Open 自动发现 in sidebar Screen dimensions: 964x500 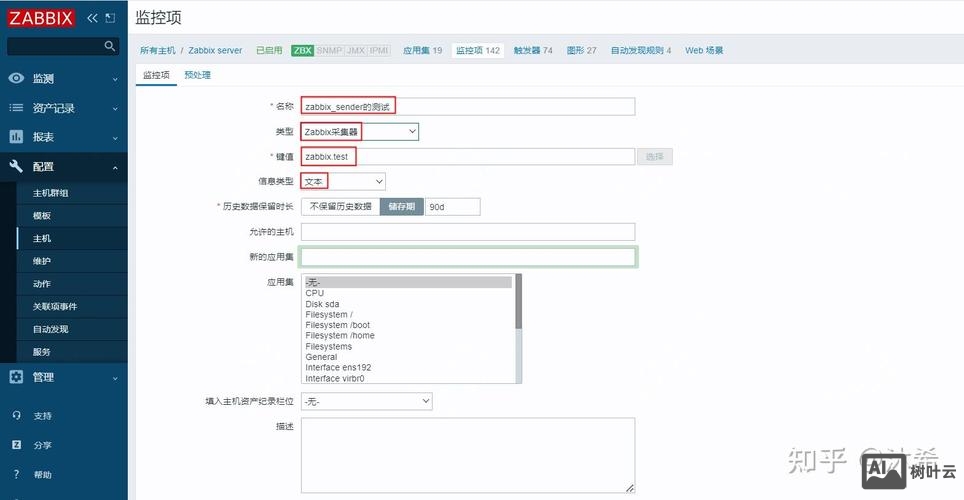coord(72,329)
